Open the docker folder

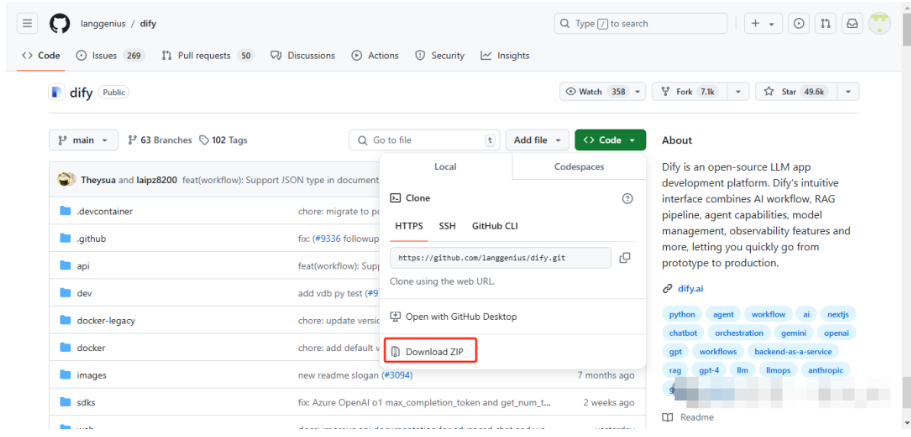(x=91, y=348)
